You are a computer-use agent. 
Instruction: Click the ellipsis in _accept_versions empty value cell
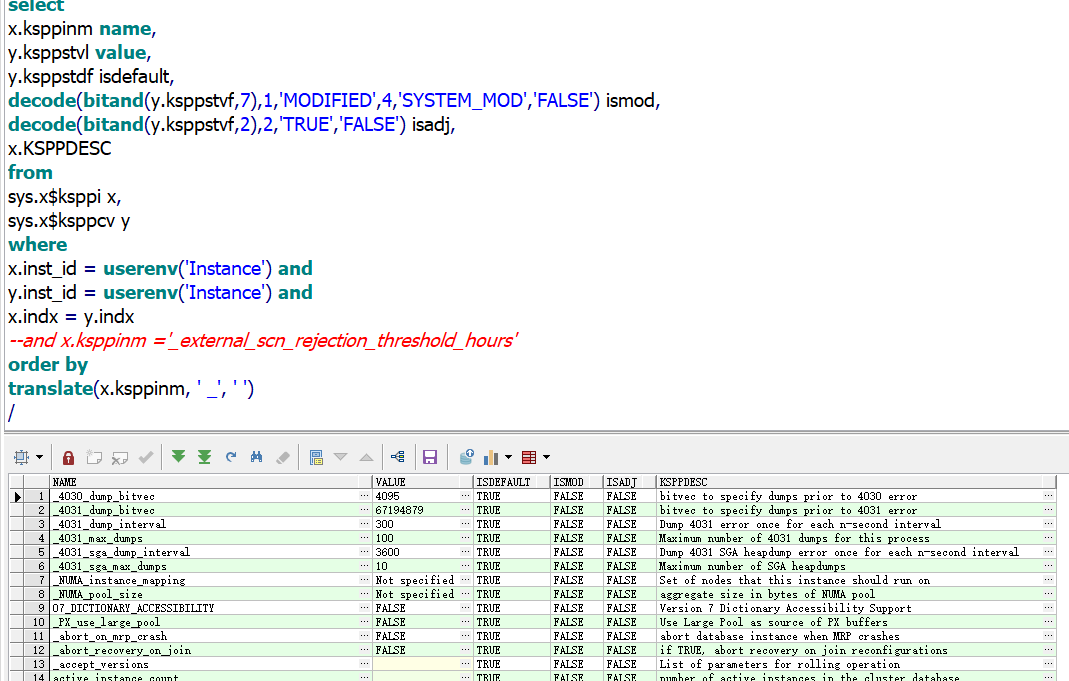click(465, 664)
